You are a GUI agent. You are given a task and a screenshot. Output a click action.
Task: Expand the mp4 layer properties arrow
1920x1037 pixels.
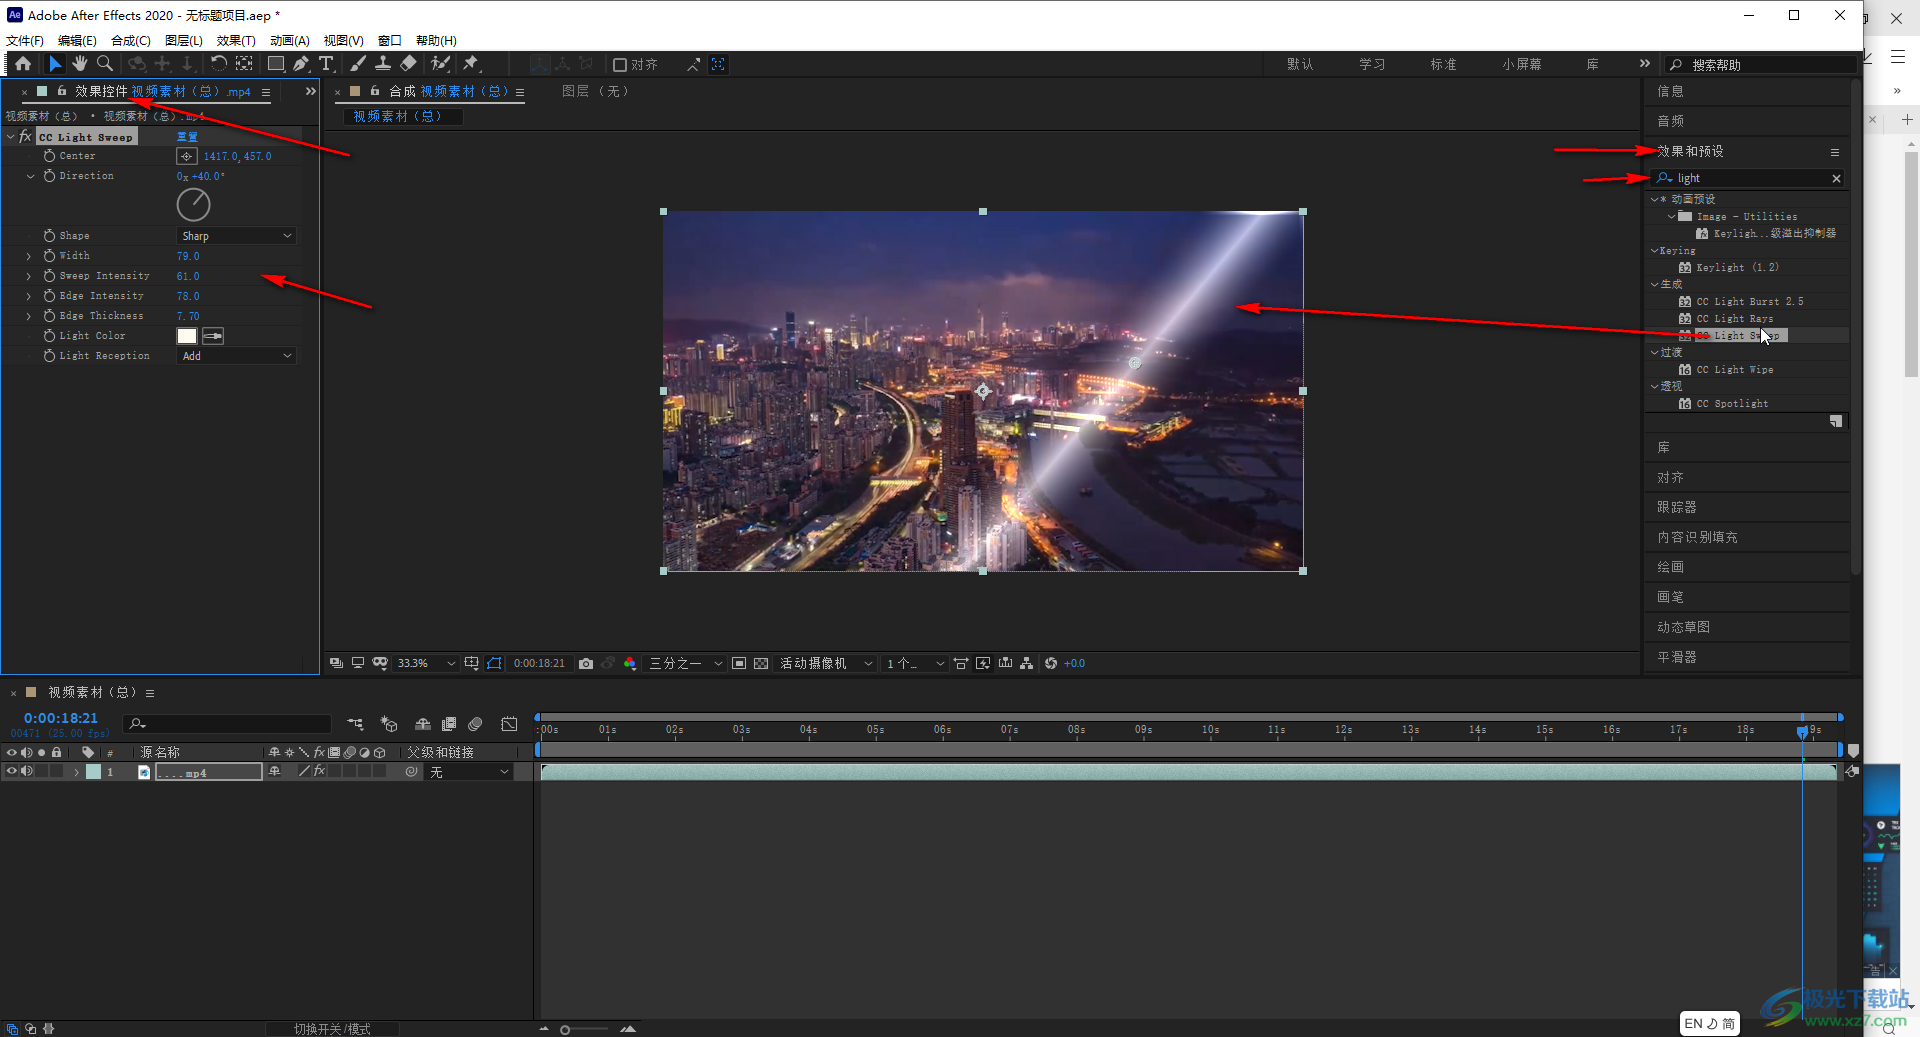(76, 772)
